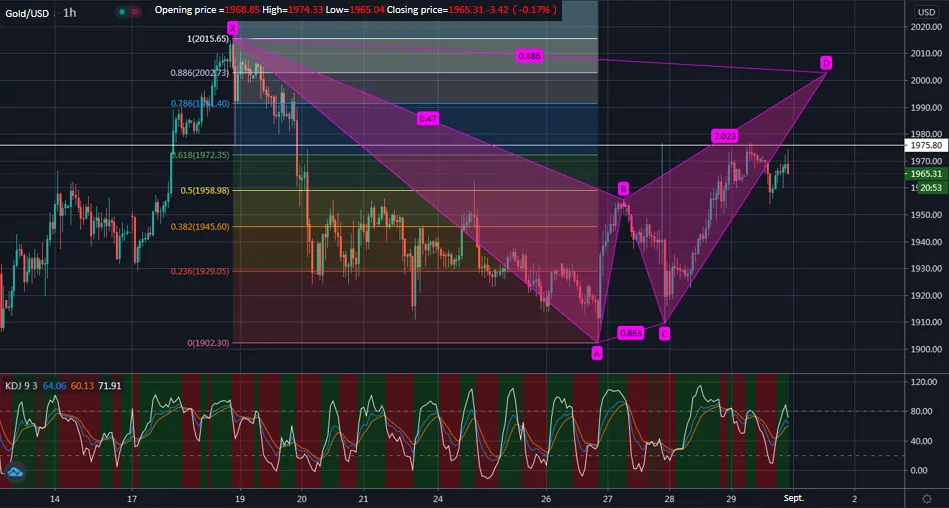
Task: Click the current price tag 1965.31
Action: point(926,174)
